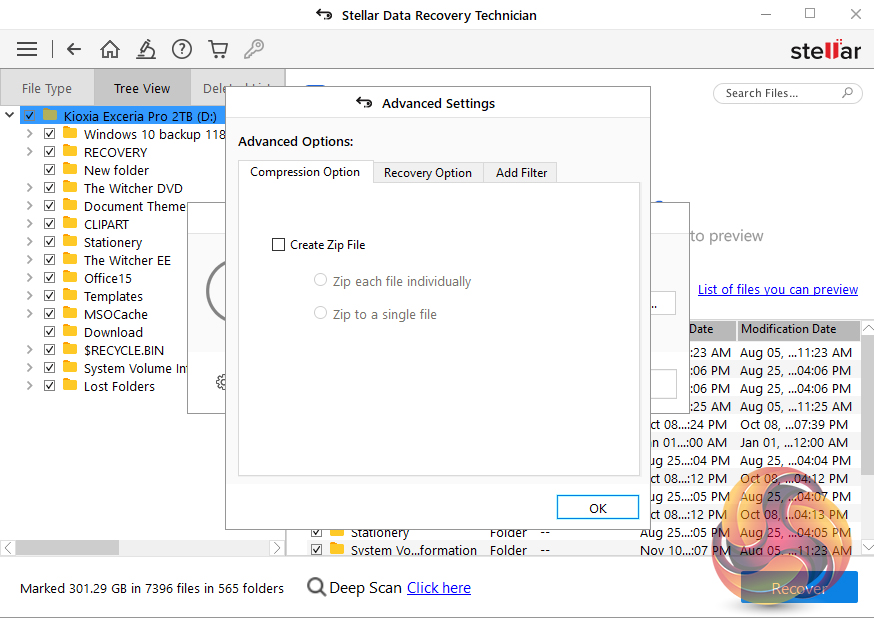Expand The Witcher EE folder node

tap(30, 260)
